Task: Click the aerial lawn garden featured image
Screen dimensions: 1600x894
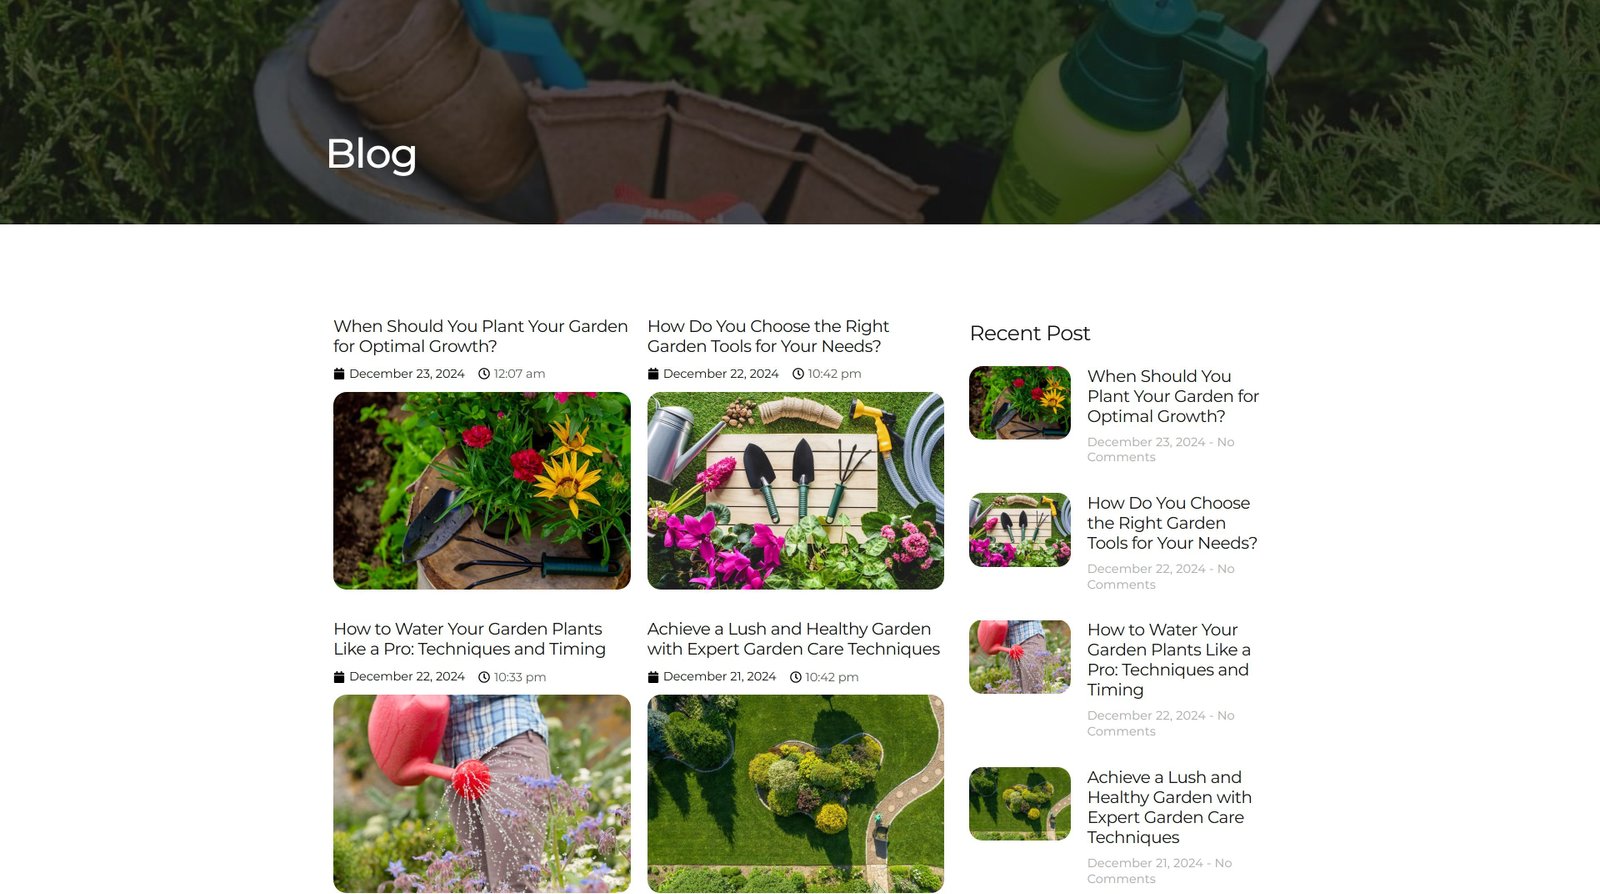Action: pyautogui.click(x=796, y=794)
